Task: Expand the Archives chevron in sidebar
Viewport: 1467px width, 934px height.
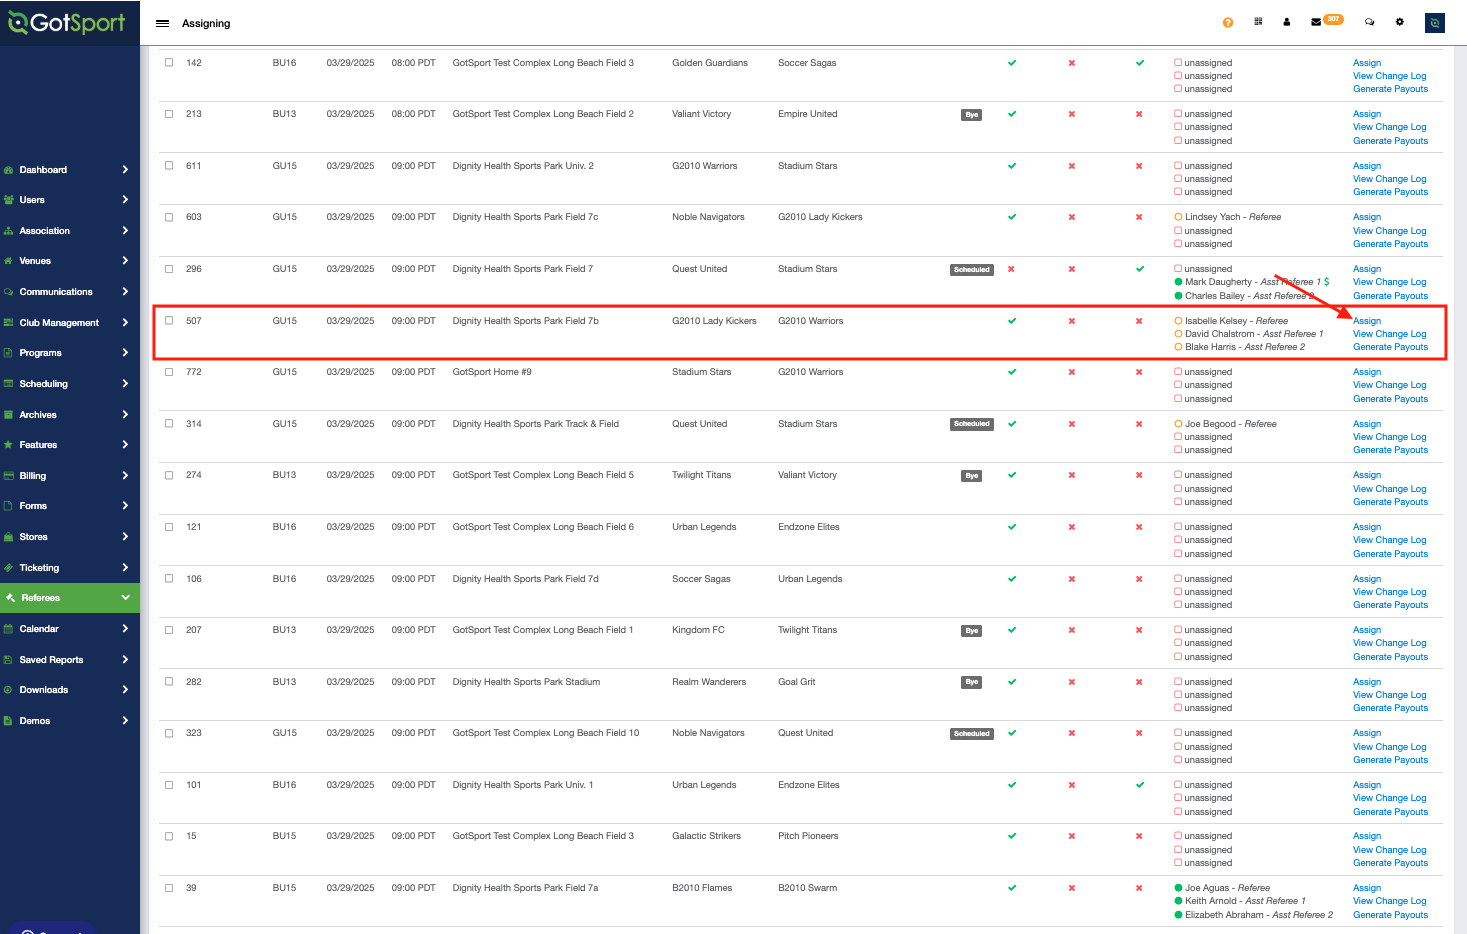Action: pyautogui.click(x=125, y=415)
